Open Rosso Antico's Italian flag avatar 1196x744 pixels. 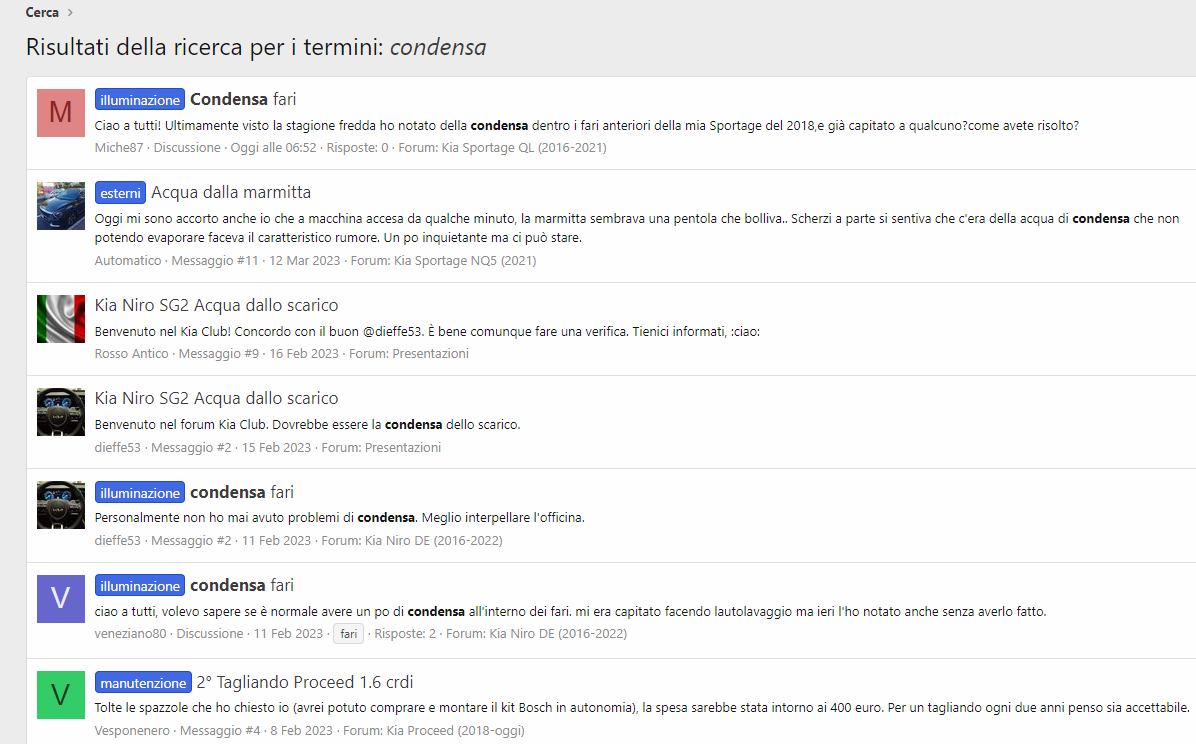tap(61, 319)
